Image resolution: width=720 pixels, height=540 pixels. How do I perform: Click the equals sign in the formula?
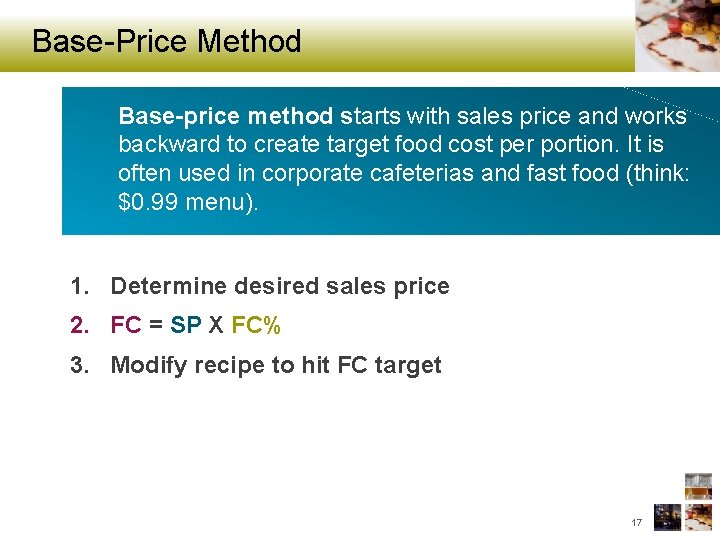(x=156, y=326)
